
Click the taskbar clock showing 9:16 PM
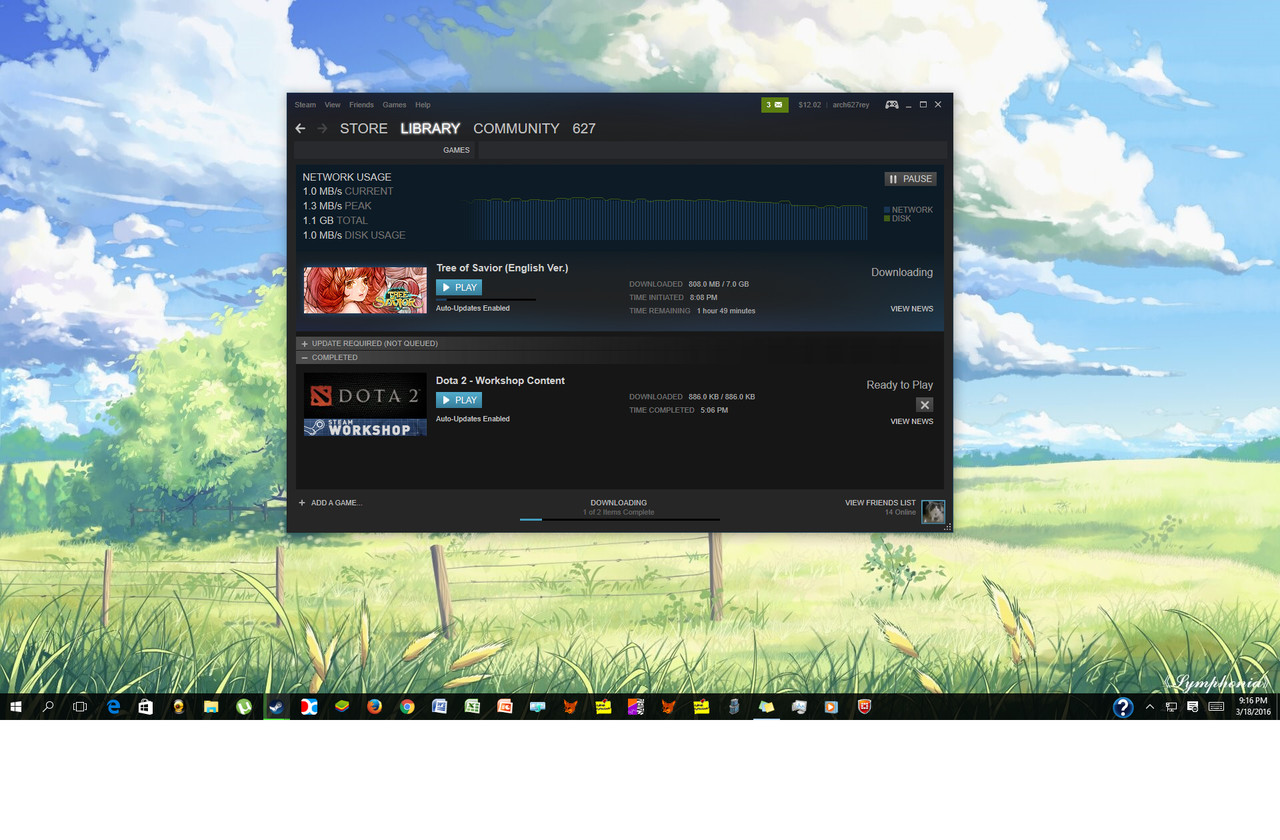coord(1253,706)
